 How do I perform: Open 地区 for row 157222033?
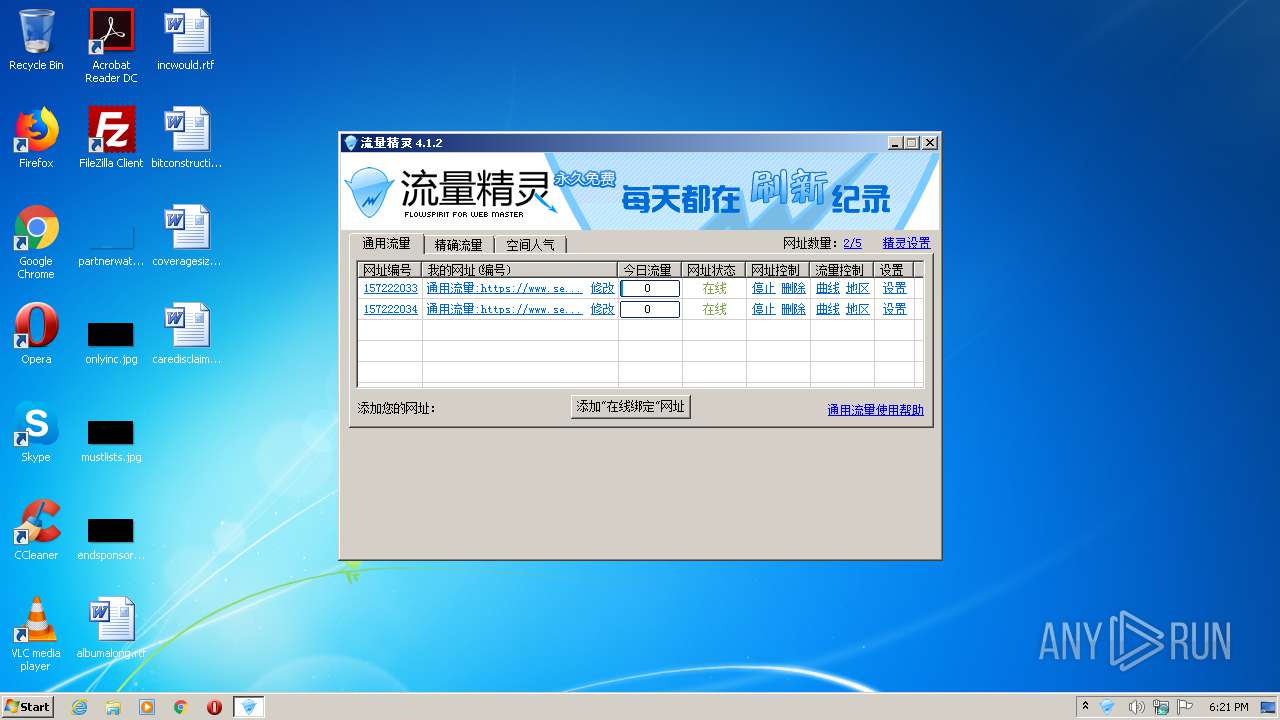click(x=857, y=288)
